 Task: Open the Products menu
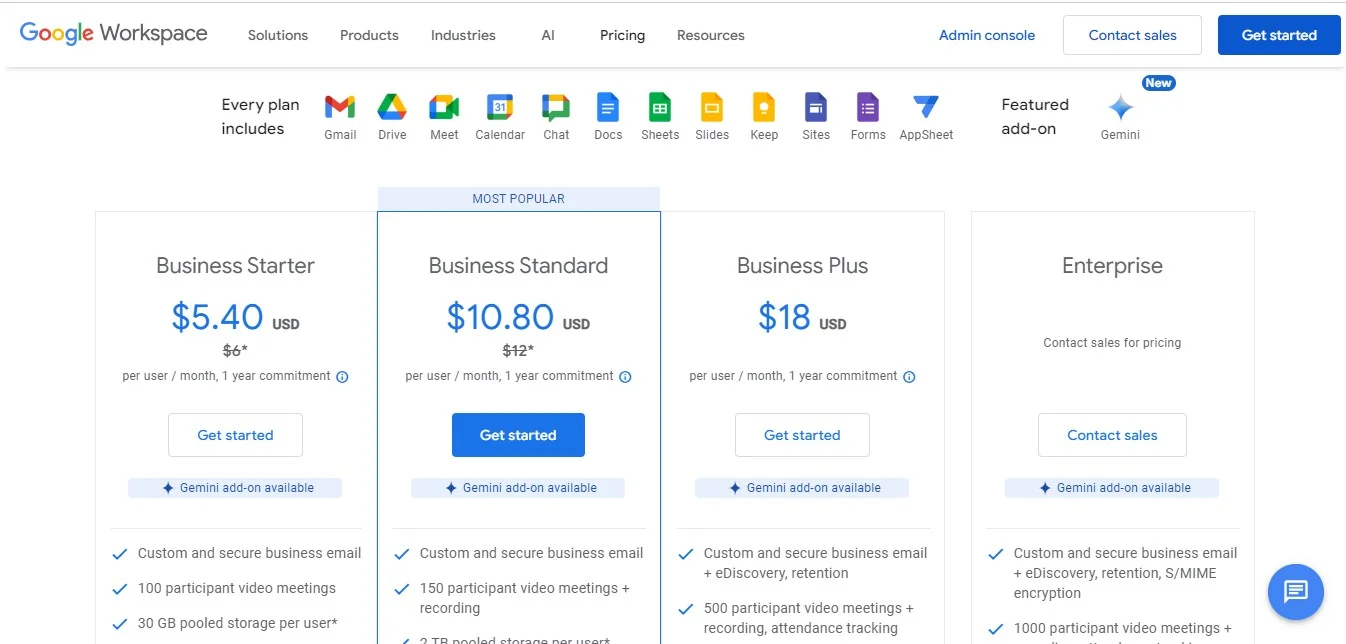(x=369, y=35)
